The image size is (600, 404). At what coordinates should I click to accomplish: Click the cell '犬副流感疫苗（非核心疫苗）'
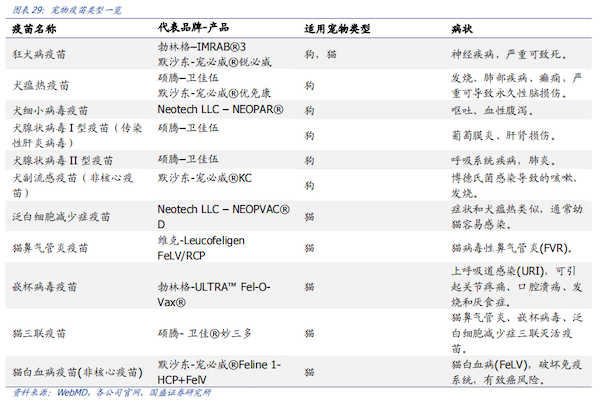73,186
